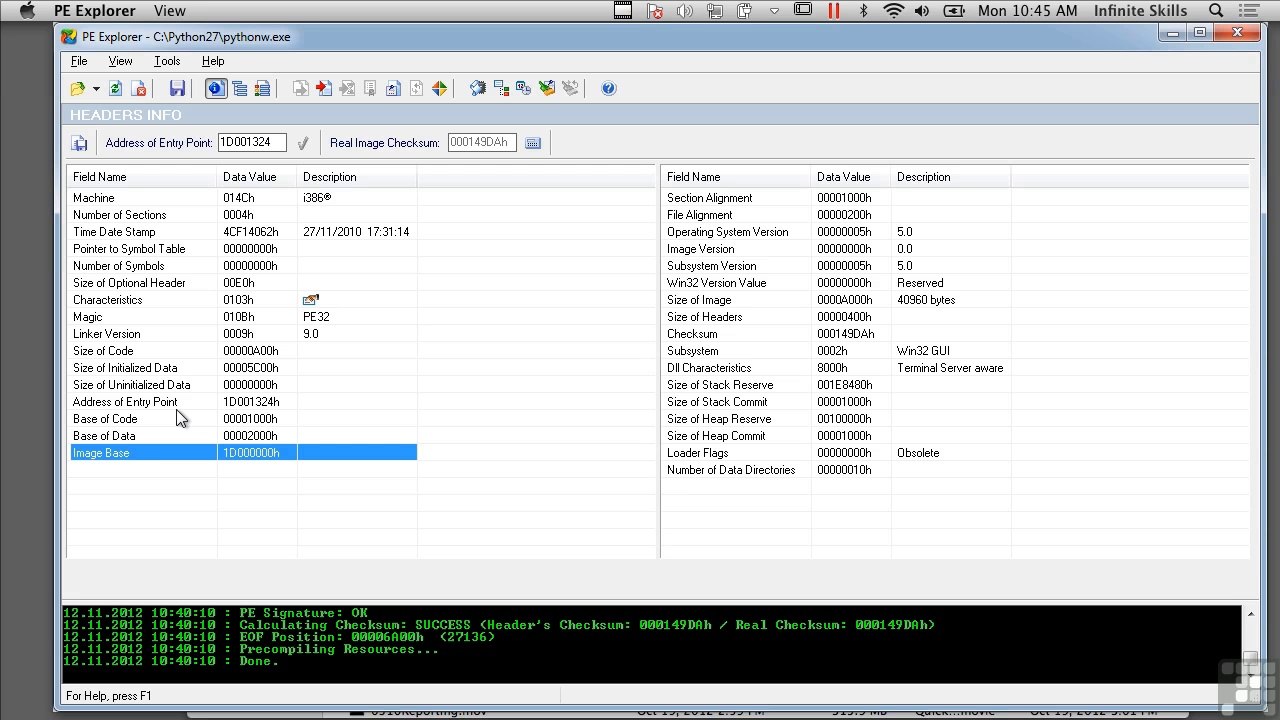Click left table Description column header
This screenshot has width=1280, height=720.
pyautogui.click(x=357, y=177)
